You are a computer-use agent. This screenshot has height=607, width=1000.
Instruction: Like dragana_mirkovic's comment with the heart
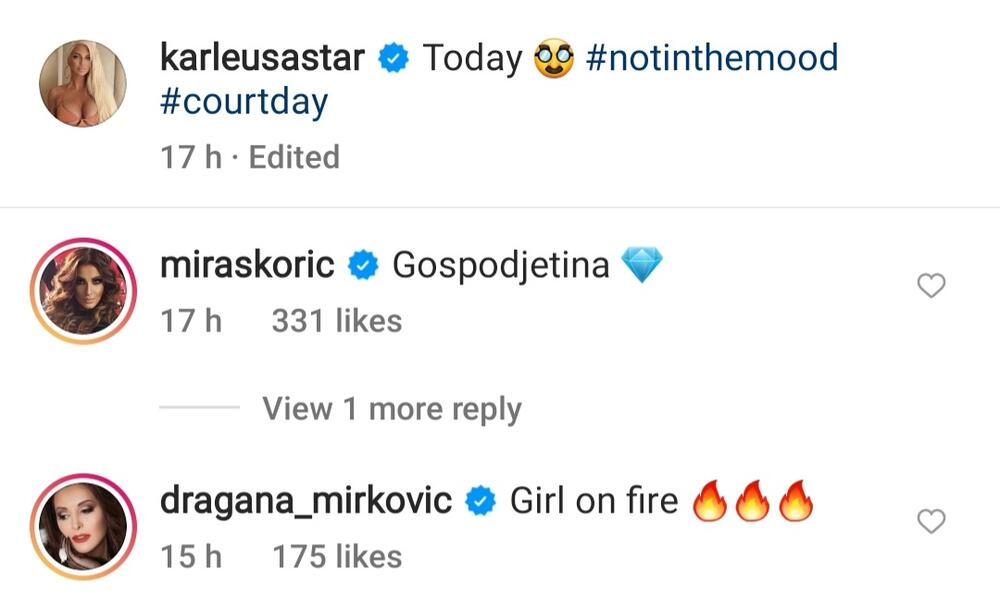pyautogui.click(x=931, y=521)
